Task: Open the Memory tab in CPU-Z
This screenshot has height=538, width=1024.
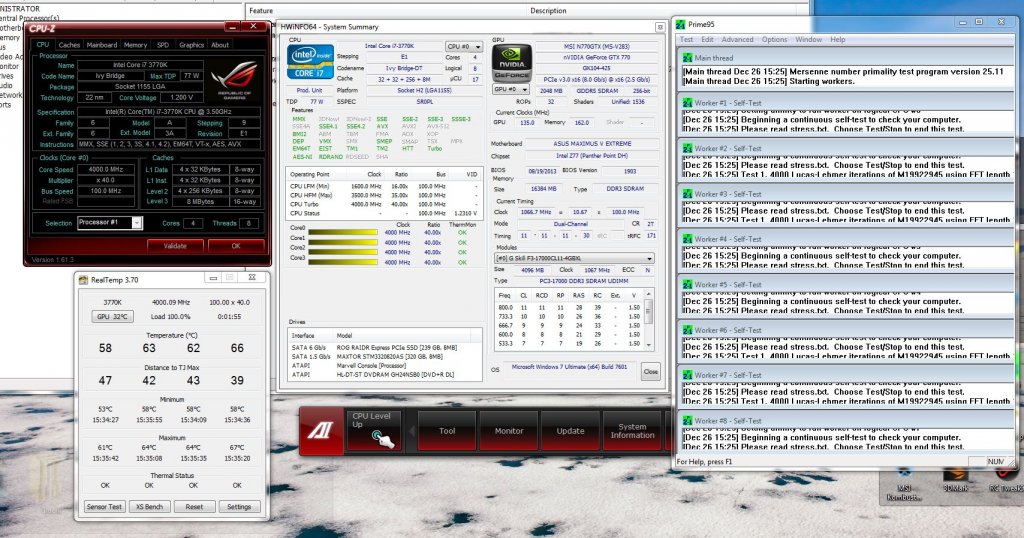Action: coord(135,45)
